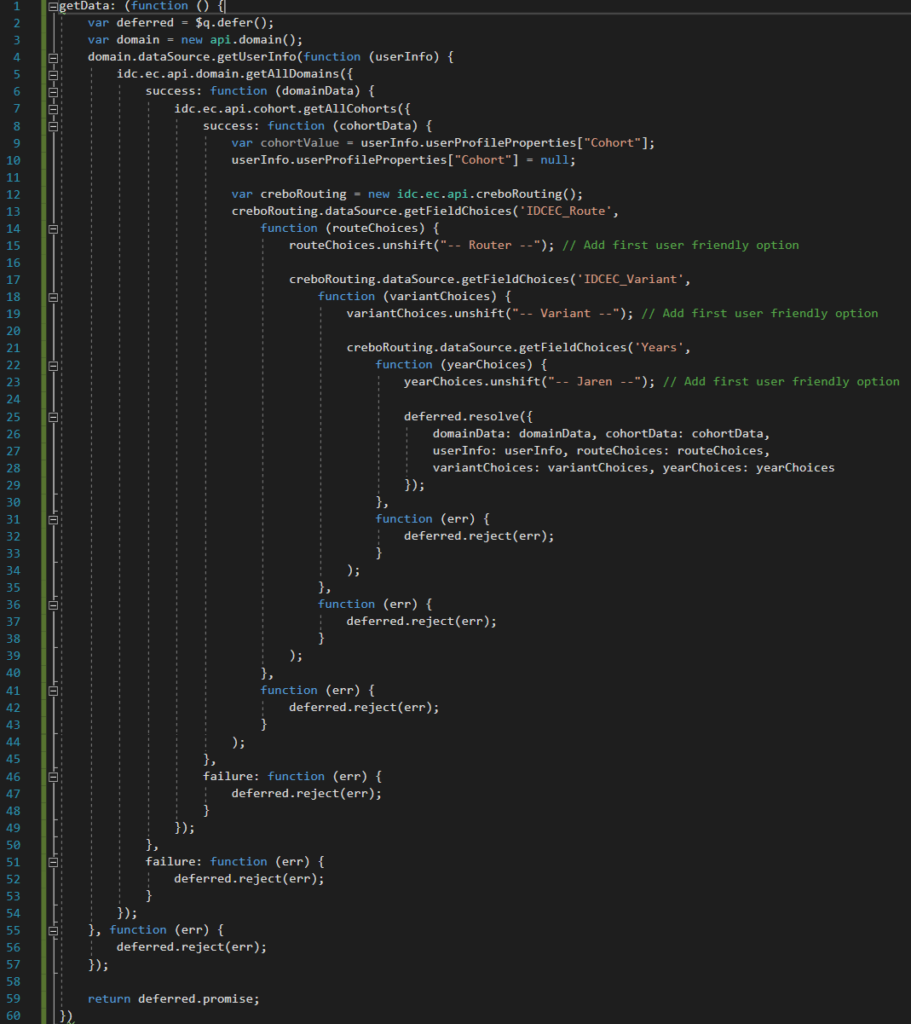
Task: Collapse the err function fold on line 55
Action: (53, 931)
